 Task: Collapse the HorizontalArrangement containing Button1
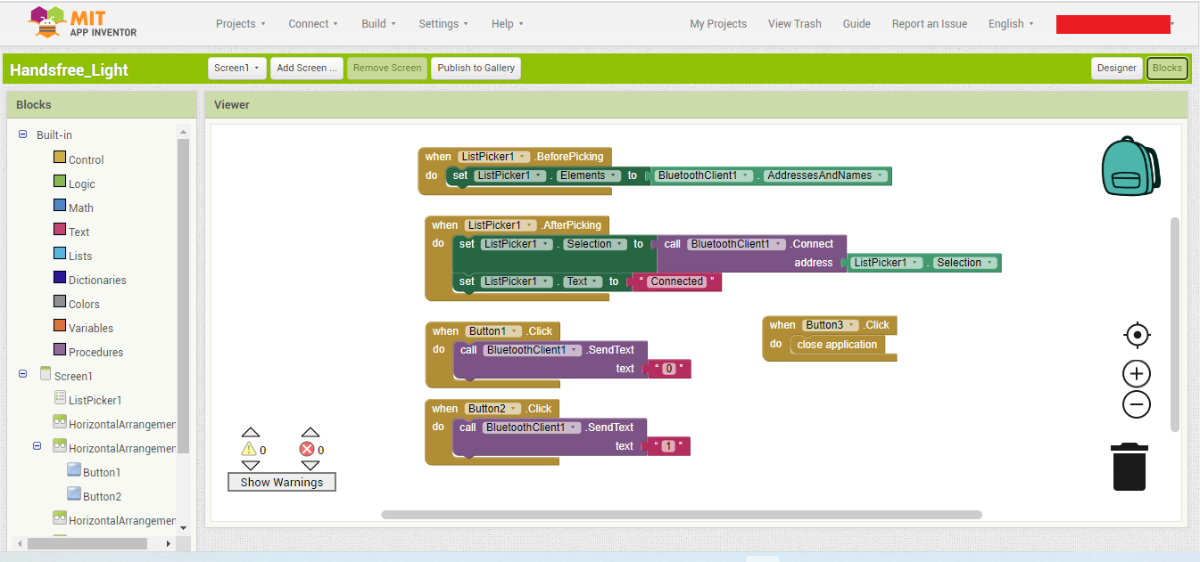point(38,446)
